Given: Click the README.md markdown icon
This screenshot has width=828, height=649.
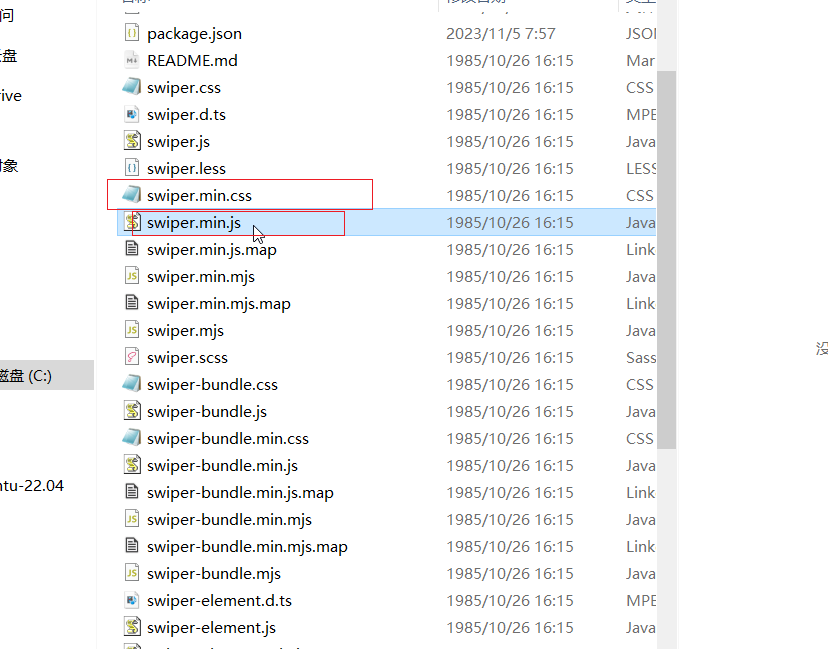Looking at the screenshot, I should click(132, 60).
